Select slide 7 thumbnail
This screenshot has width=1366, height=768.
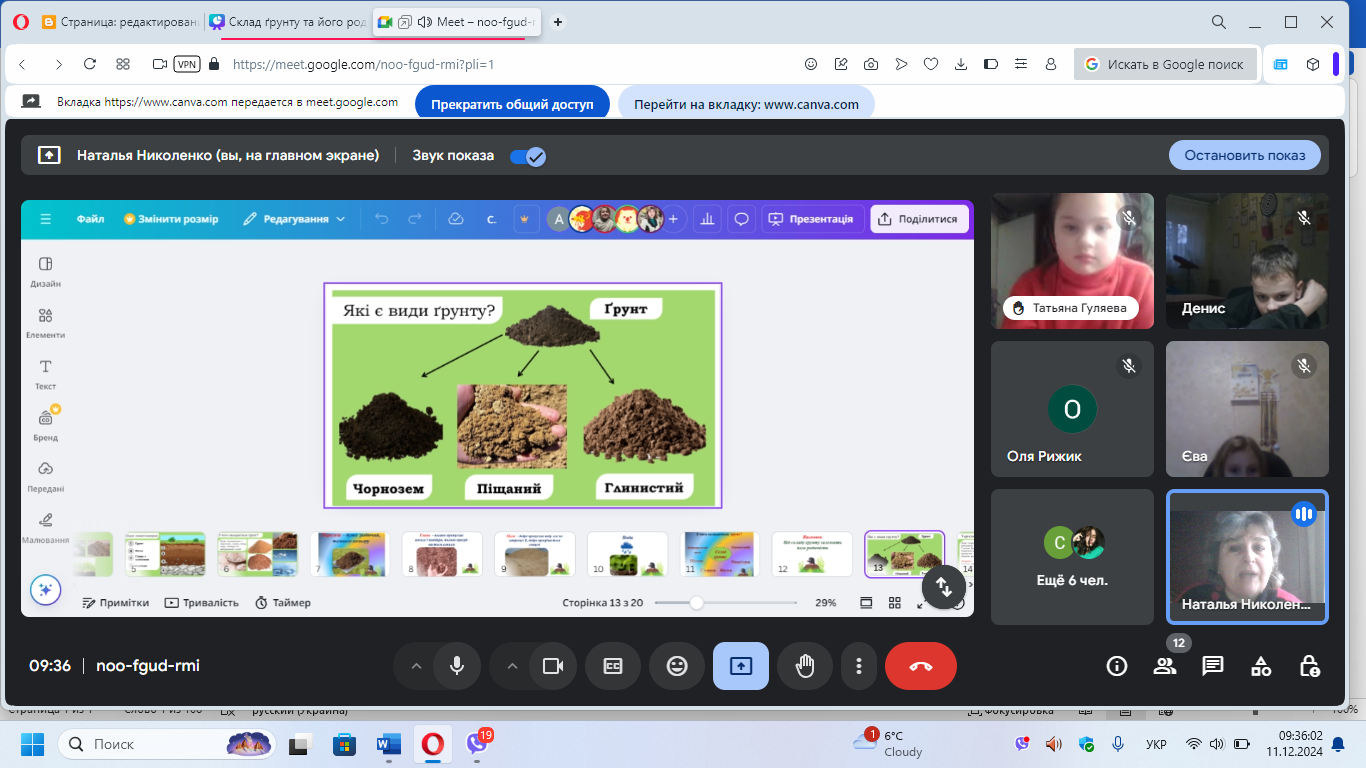coord(350,554)
